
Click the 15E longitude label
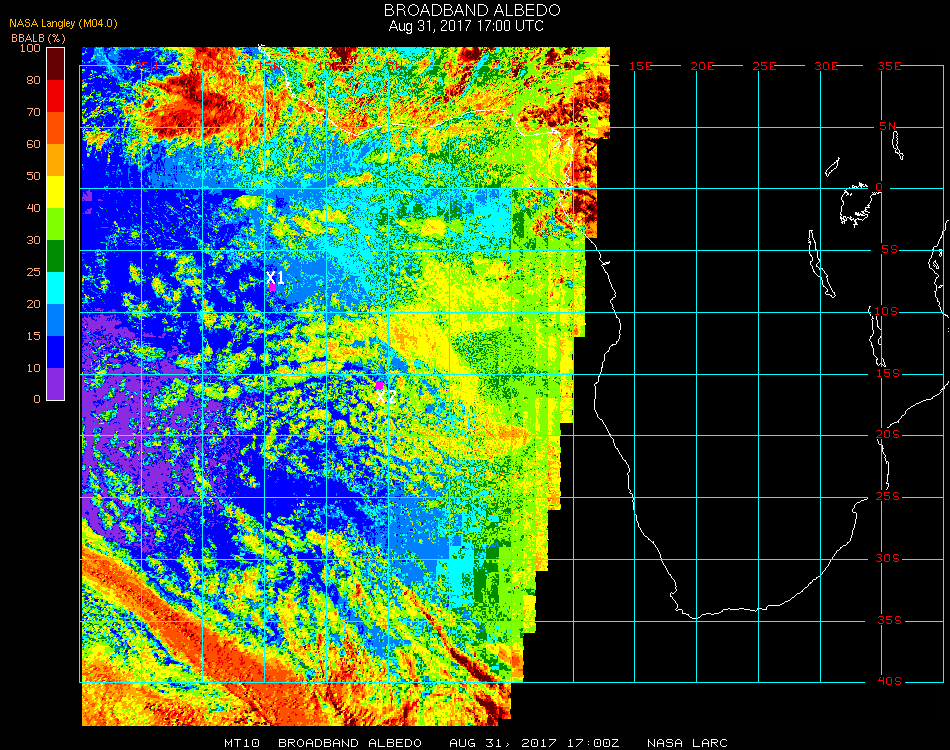tap(640, 66)
